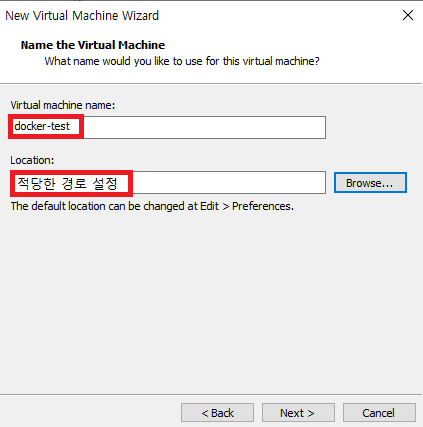Click the default location Preferences hint text

[x=152, y=206]
